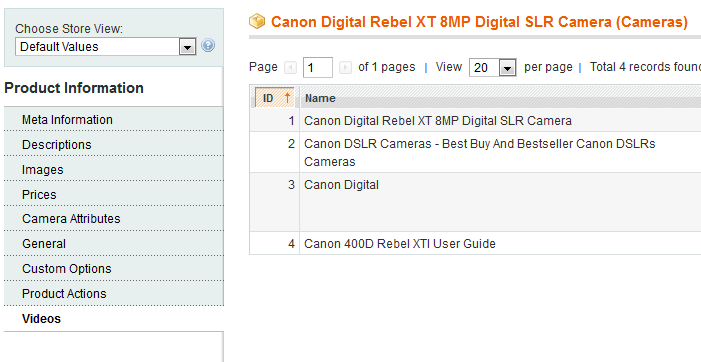Open the Descriptions tab
This screenshot has width=701, height=362.
tap(114, 145)
